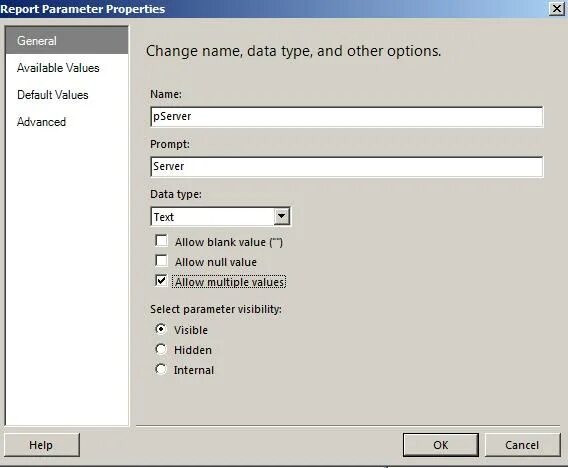
Task: Select the Visible radio button
Action: pyautogui.click(x=161, y=329)
